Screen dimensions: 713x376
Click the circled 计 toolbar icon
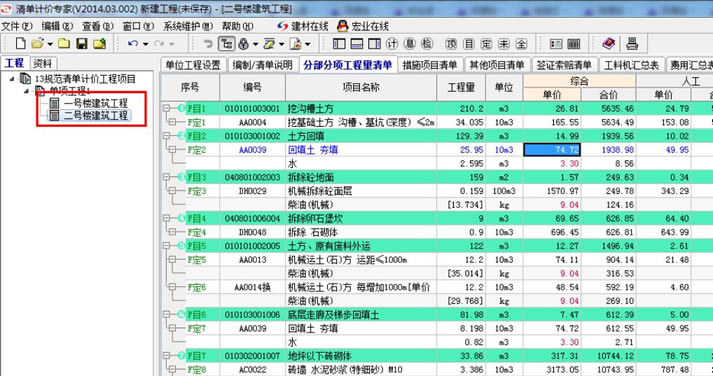coord(392,44)
